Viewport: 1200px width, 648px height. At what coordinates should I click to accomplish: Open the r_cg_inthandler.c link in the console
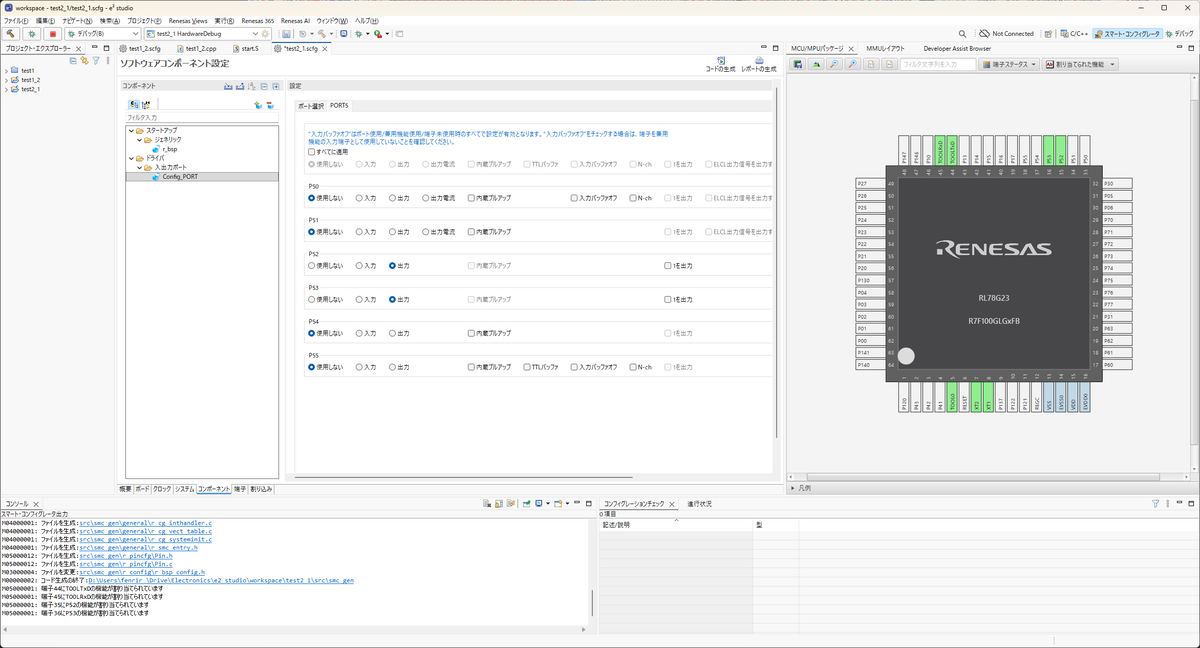click(x=146, y=523)
